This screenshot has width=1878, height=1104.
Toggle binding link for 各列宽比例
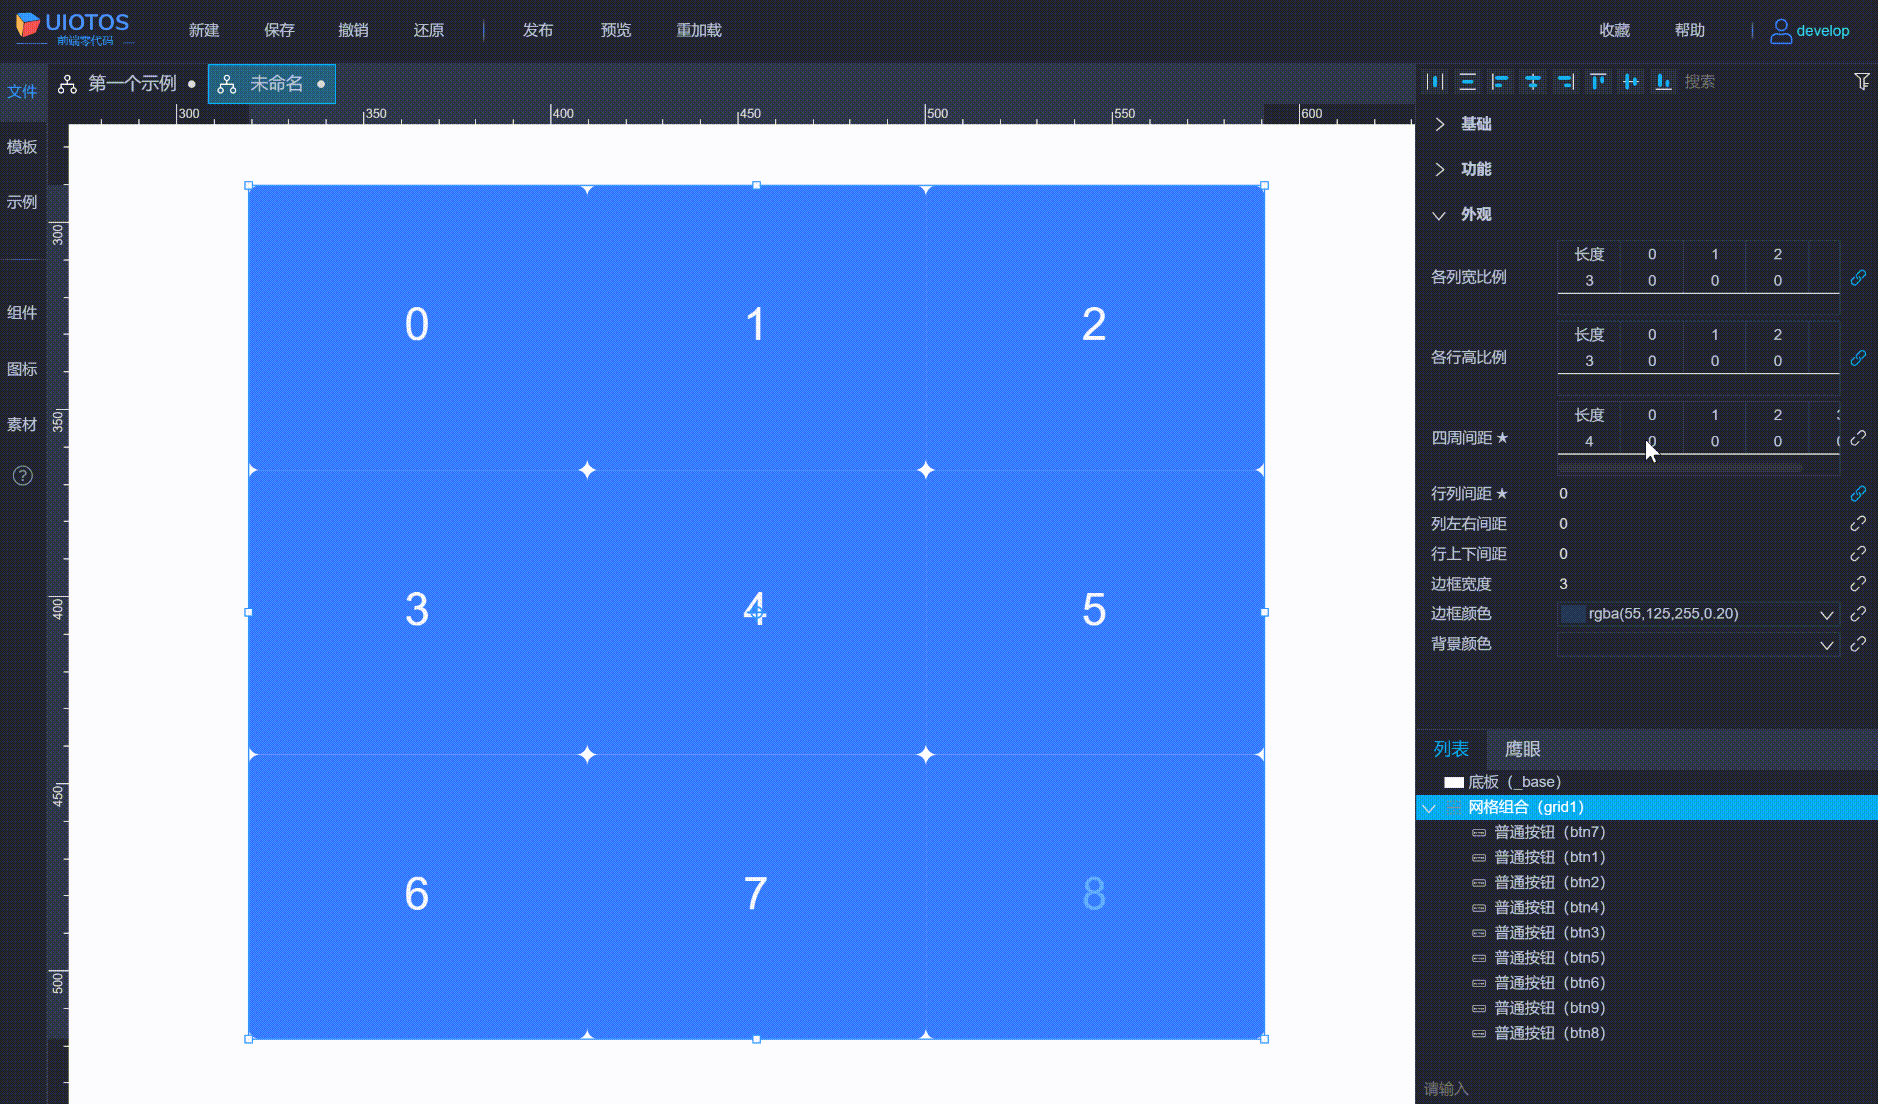click(x=1858, y=277)
